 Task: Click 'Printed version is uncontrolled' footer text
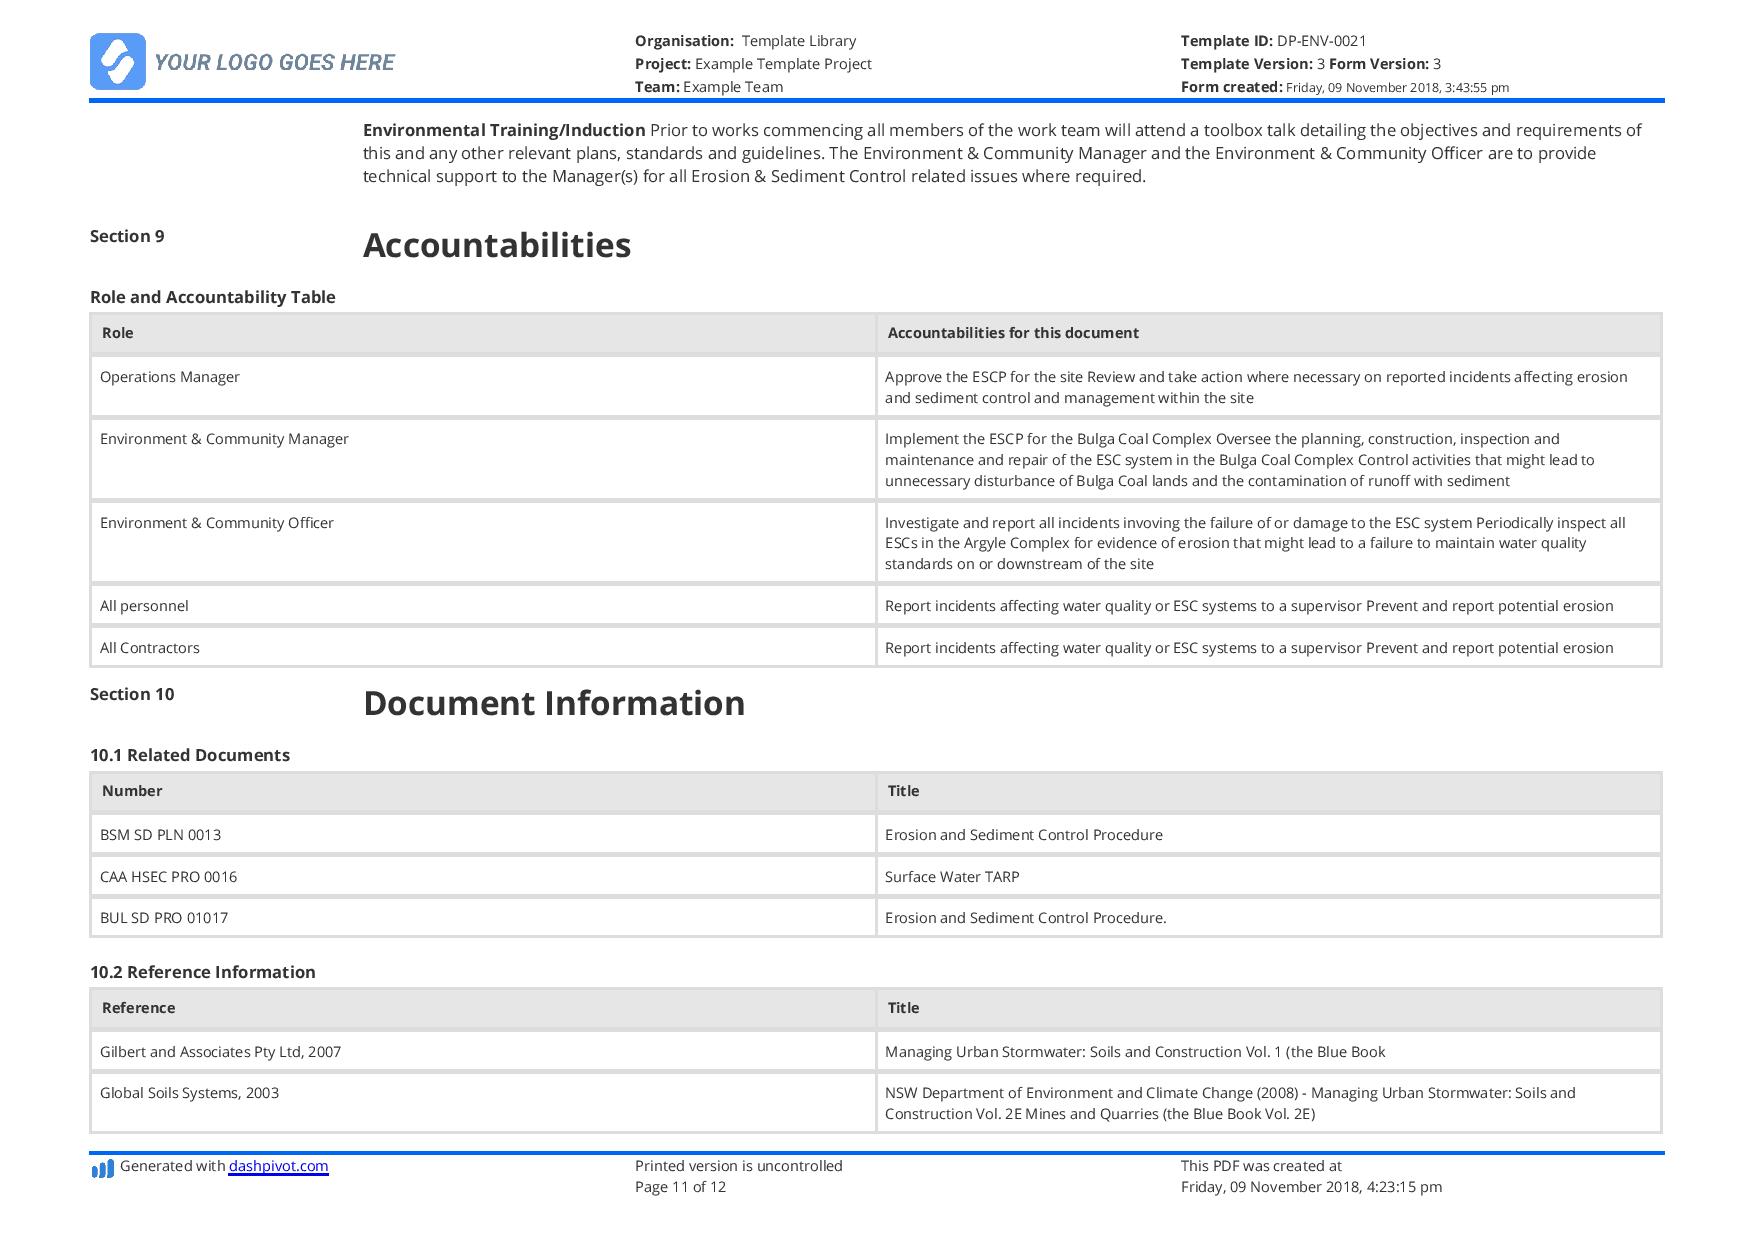[739, 1166]
